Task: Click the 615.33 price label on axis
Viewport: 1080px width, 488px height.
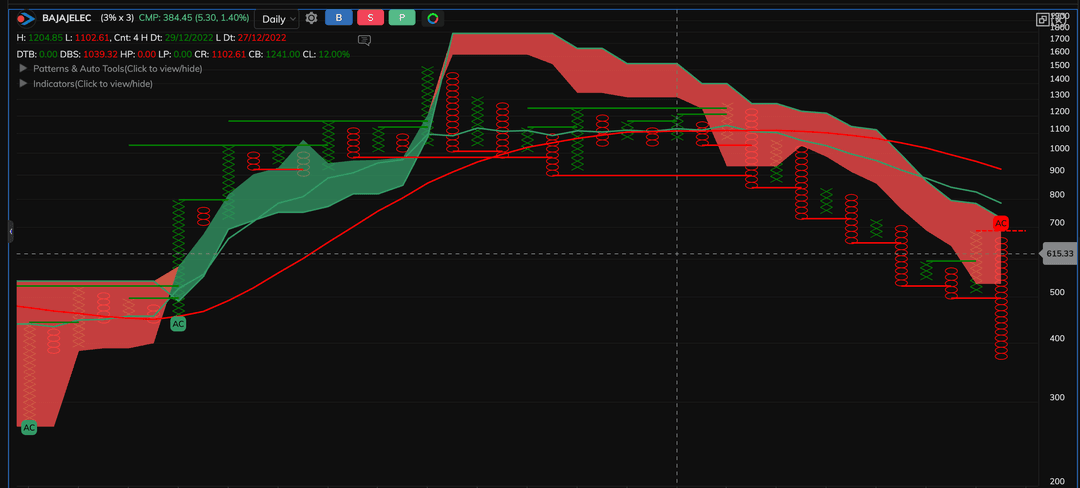Action: 1059,254
